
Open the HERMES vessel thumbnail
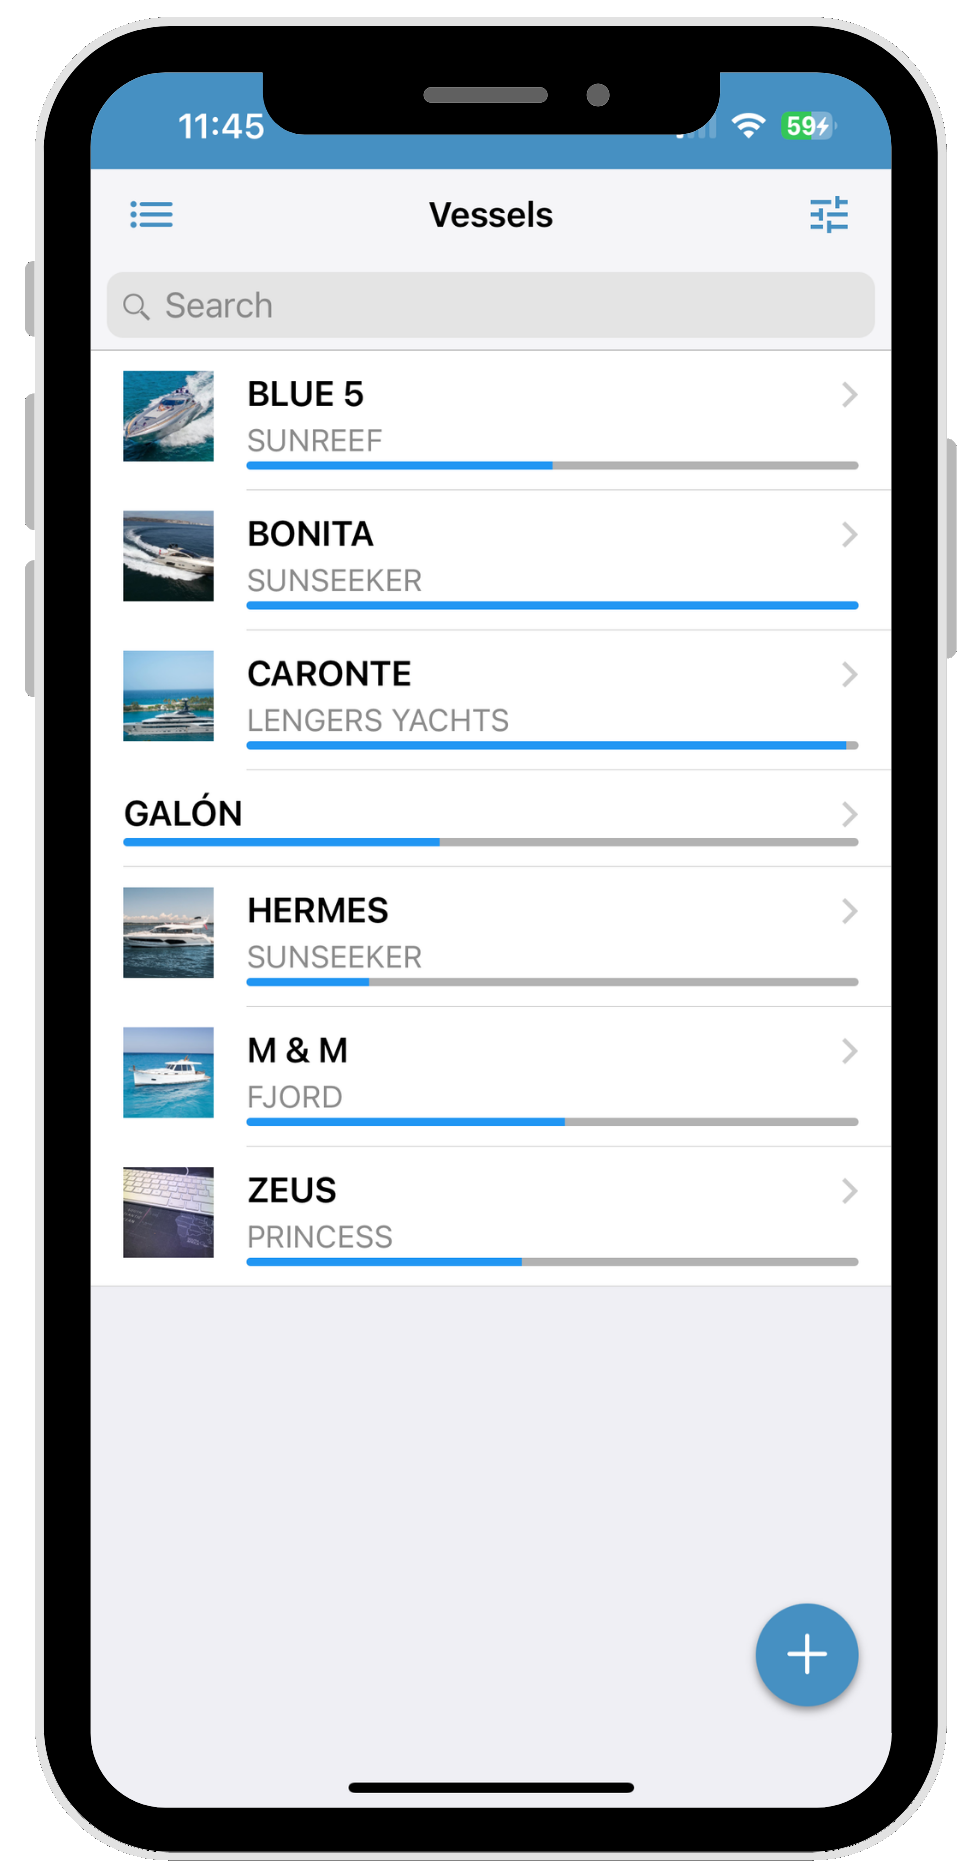(x=168, y=932)
